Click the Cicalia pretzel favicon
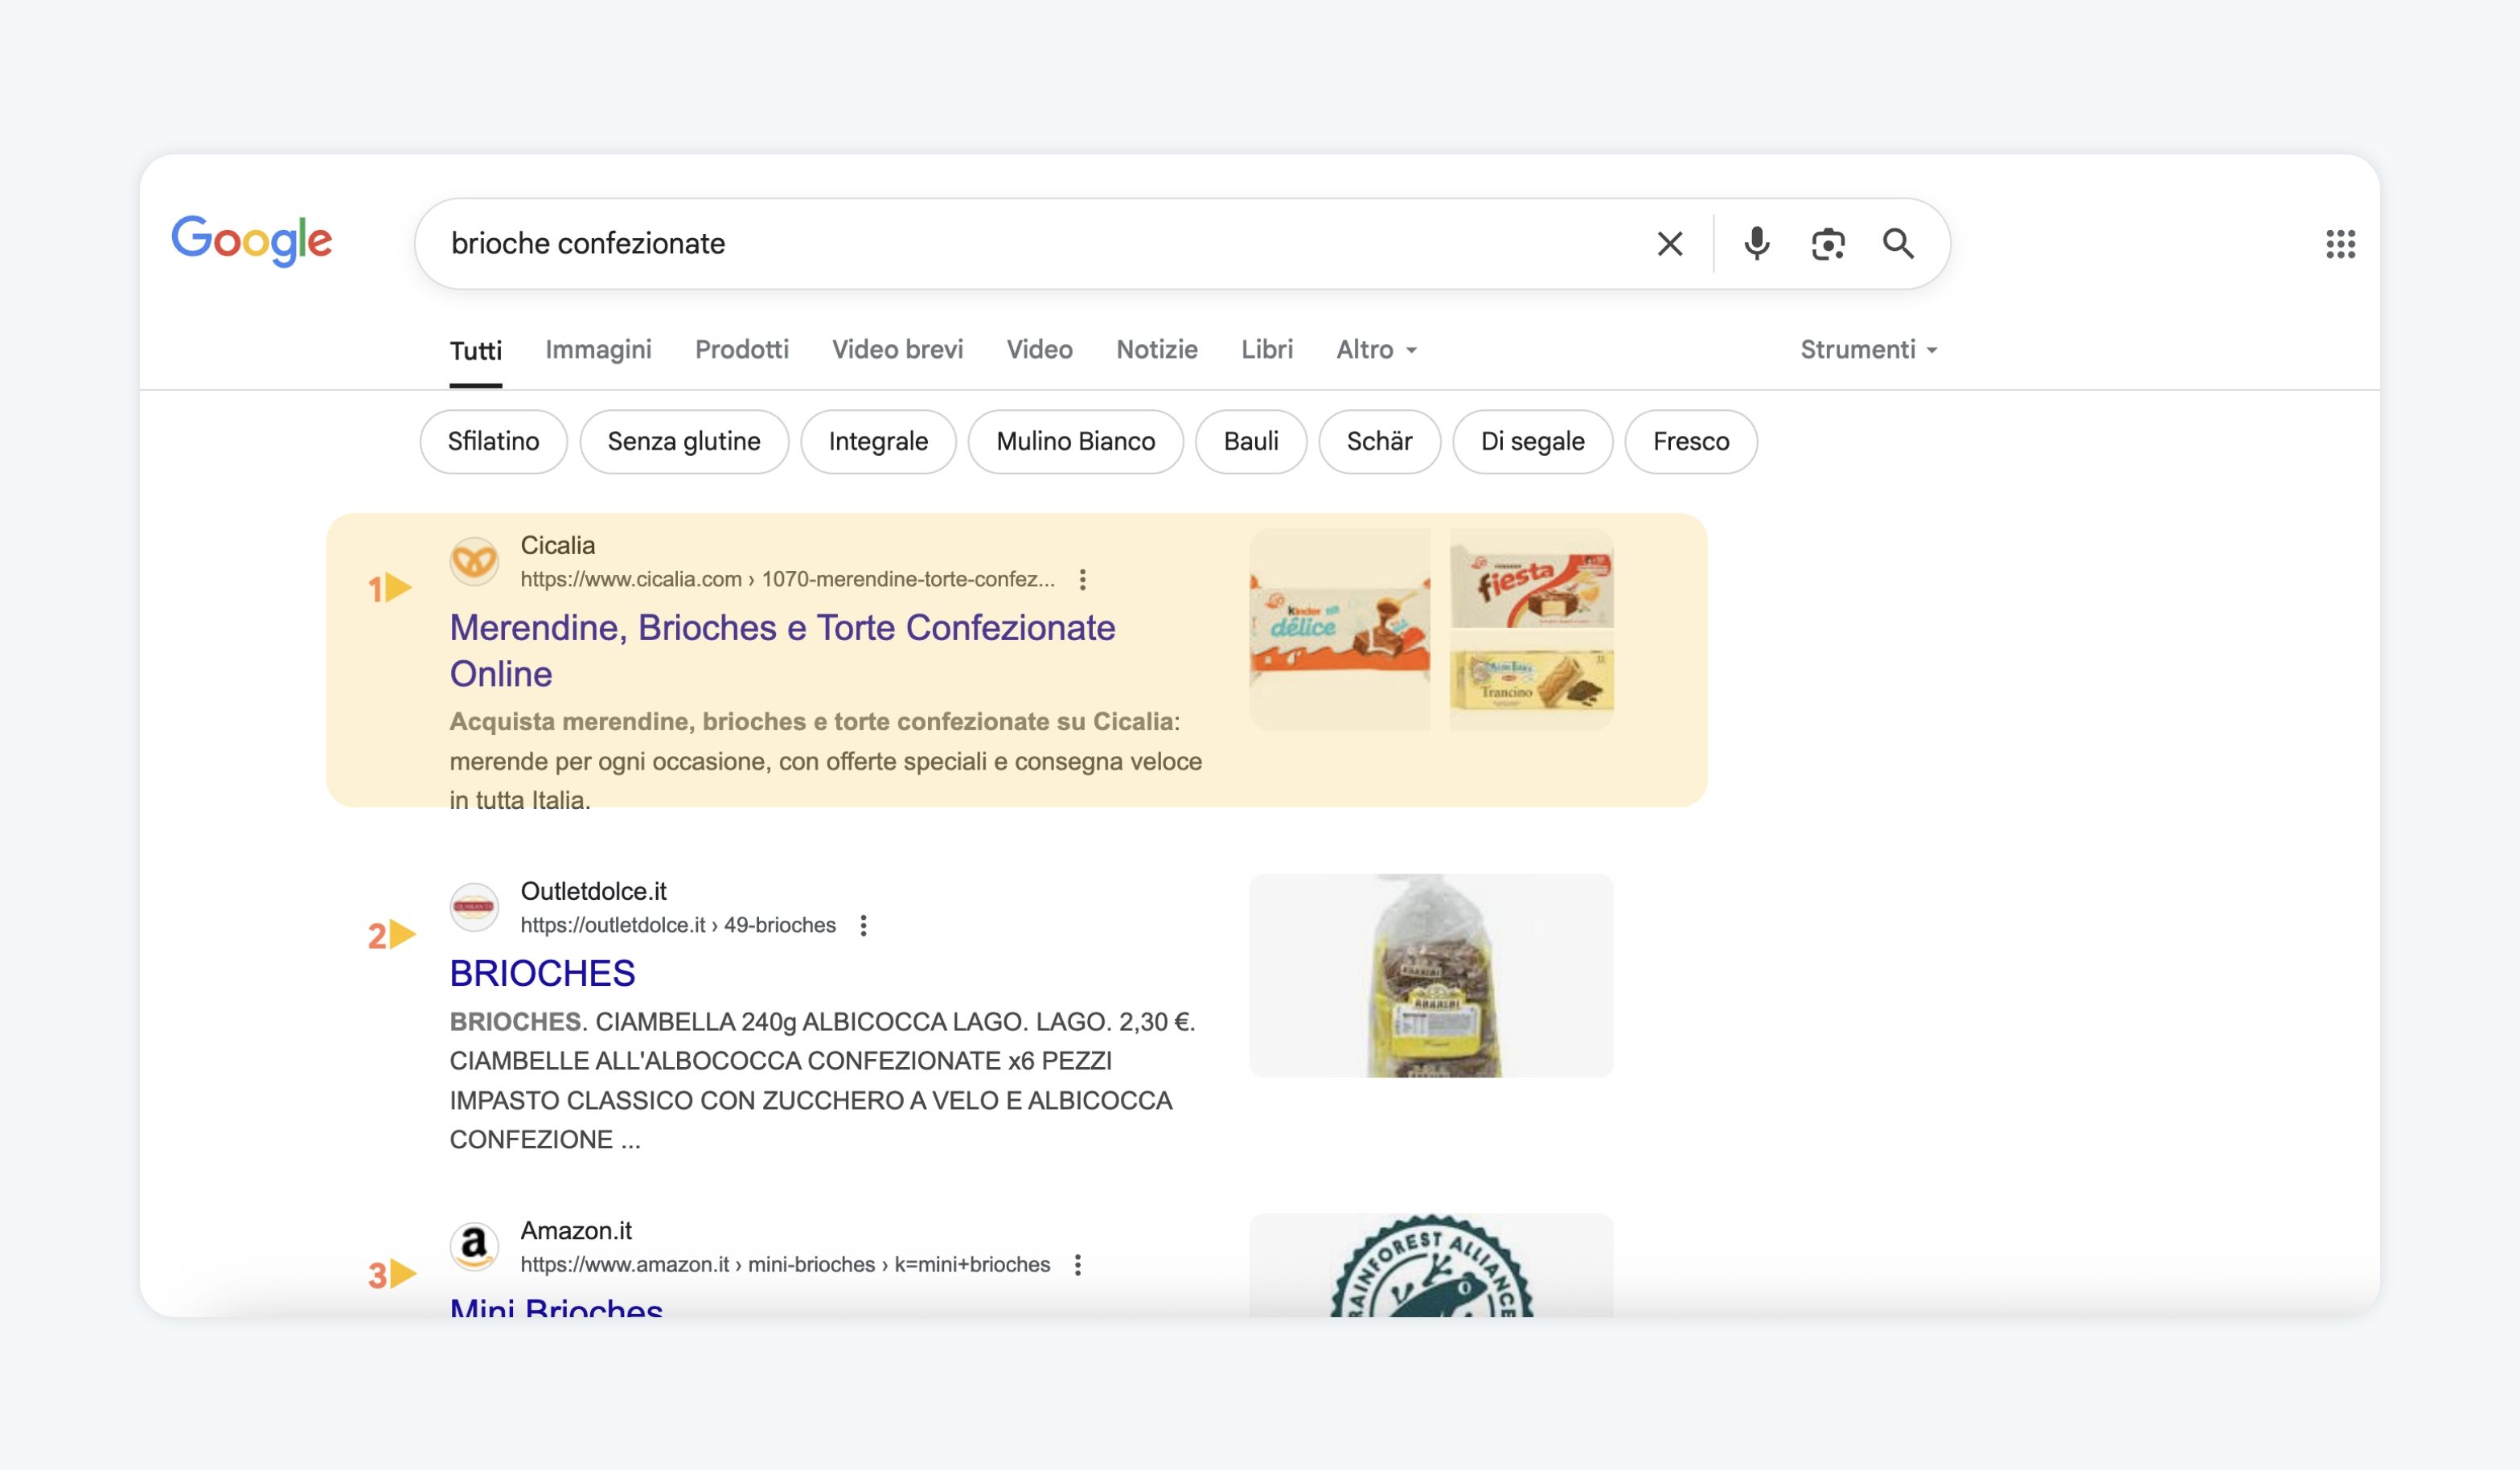This screenshot has width=2520, height=1470. coord(474,562)
